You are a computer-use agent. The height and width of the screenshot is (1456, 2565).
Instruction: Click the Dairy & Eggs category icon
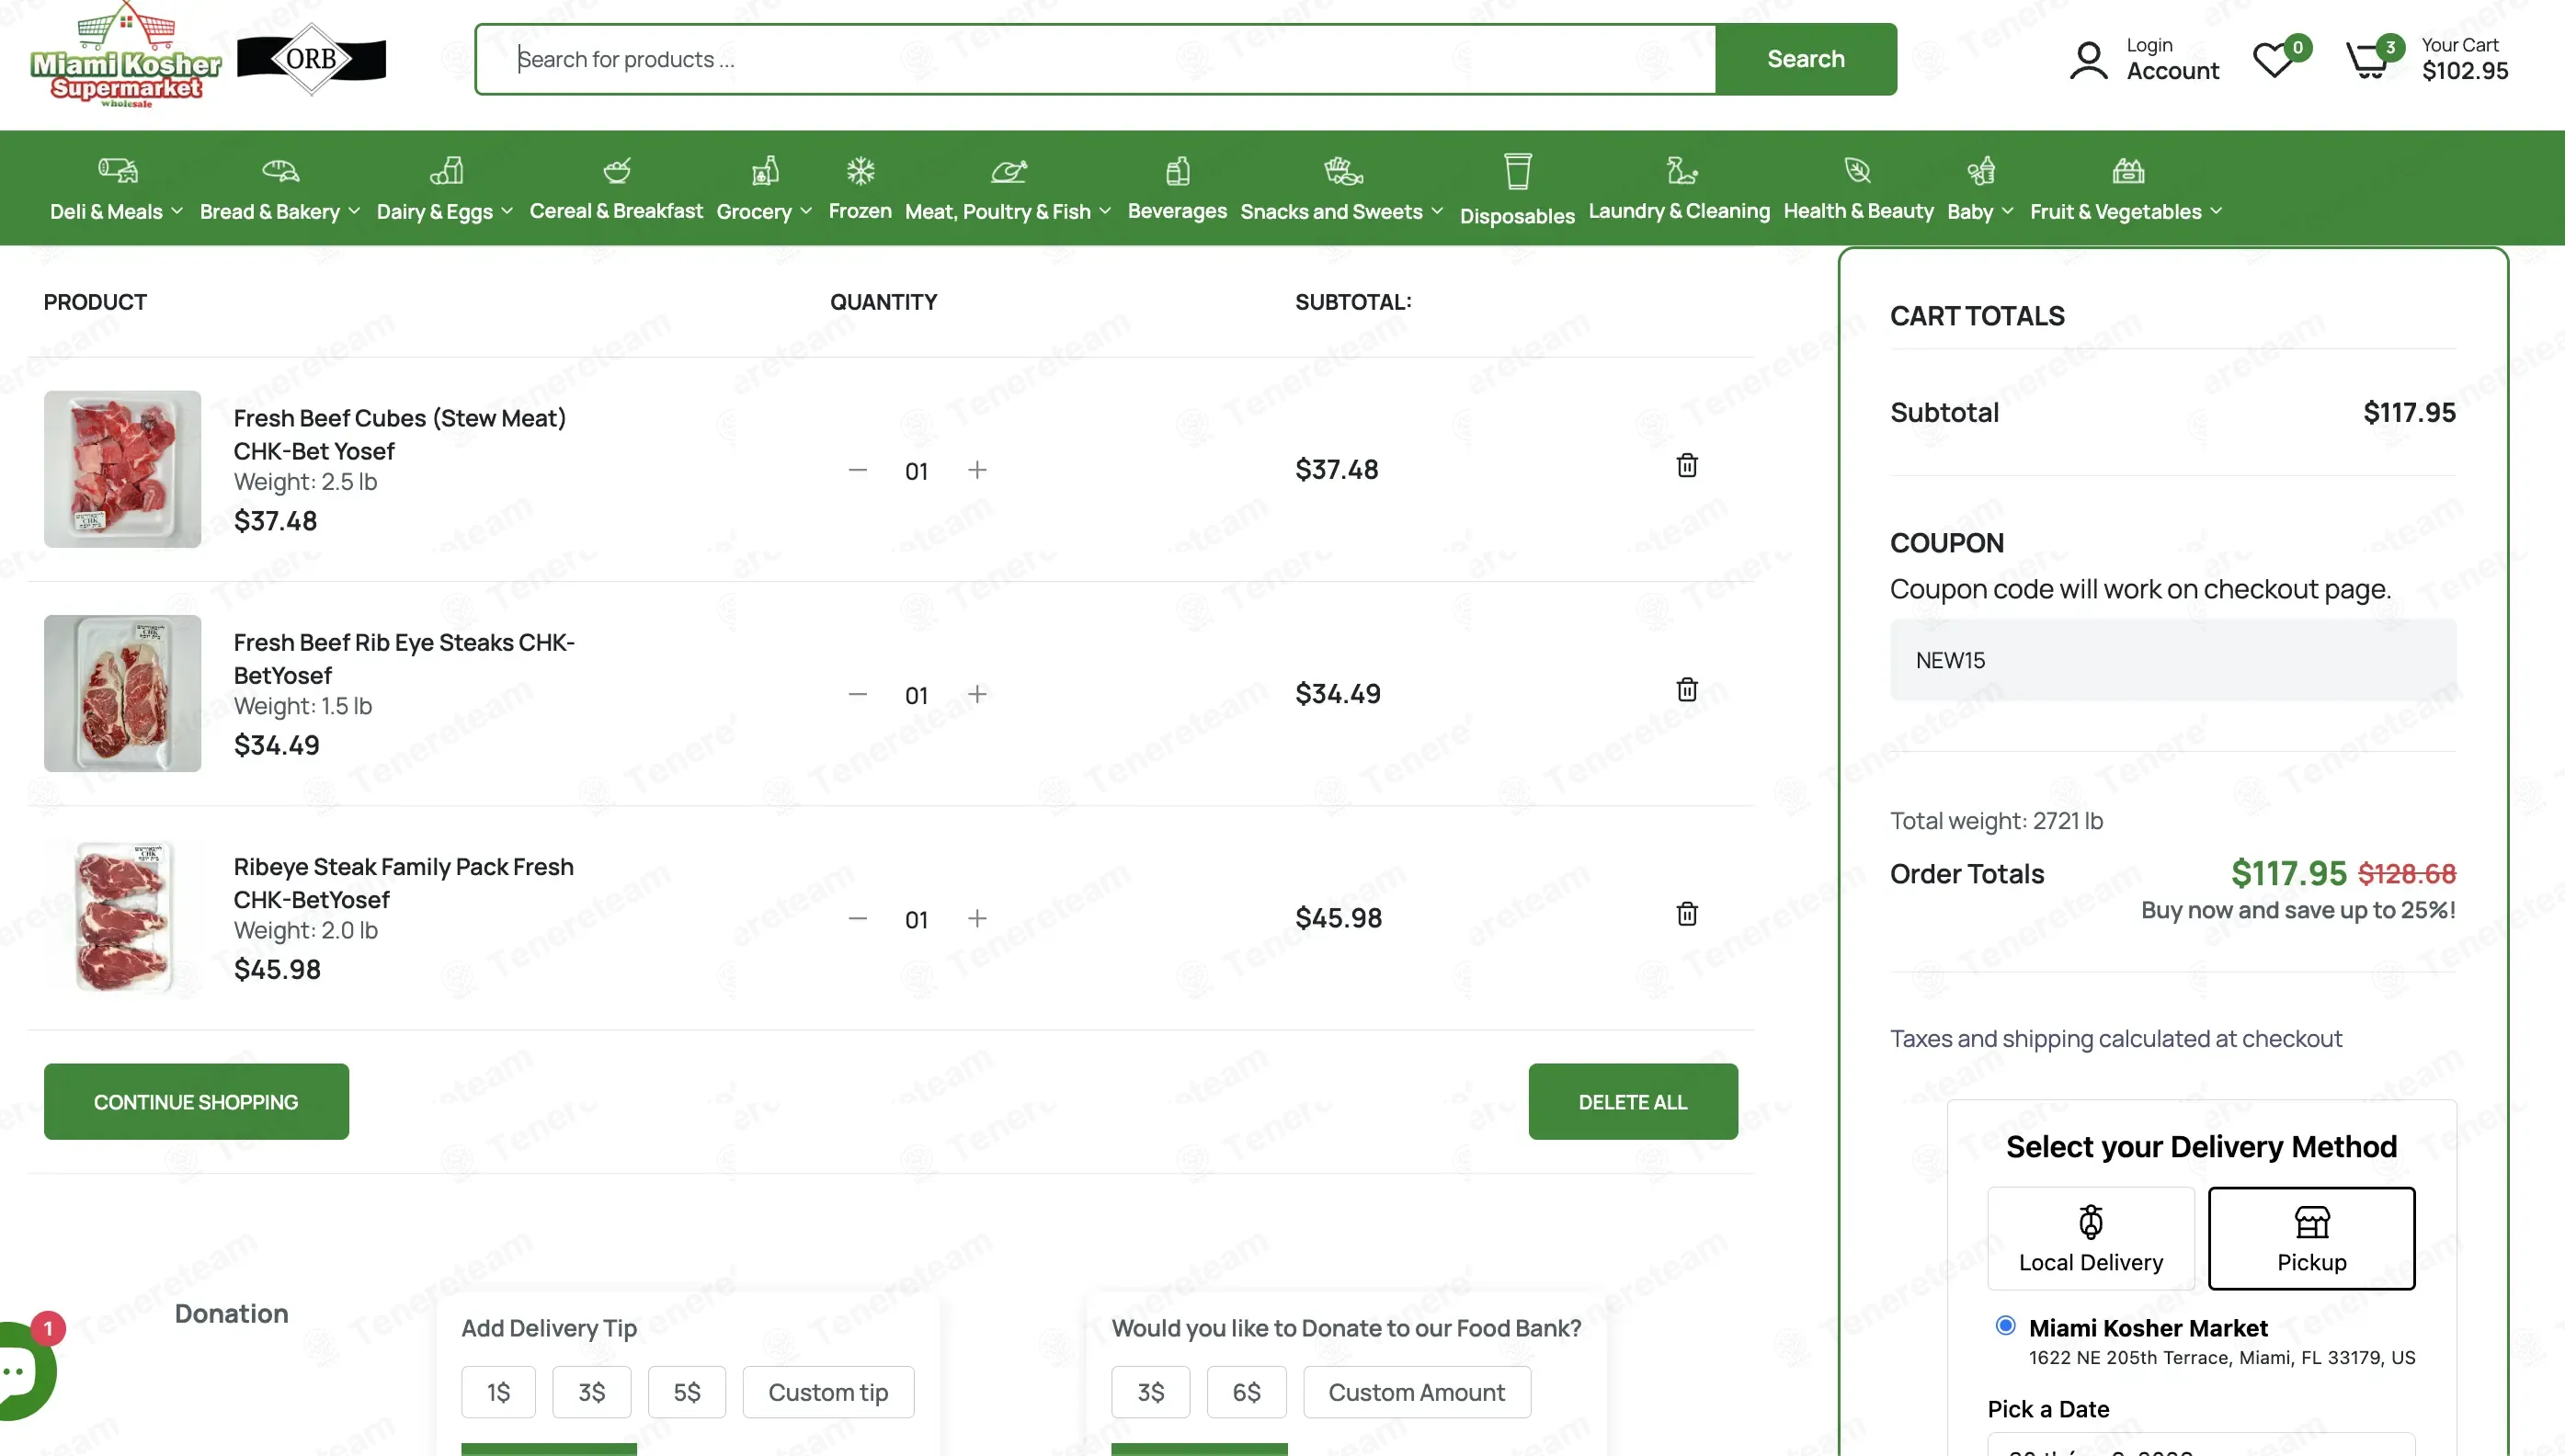(x=446, y=170)
